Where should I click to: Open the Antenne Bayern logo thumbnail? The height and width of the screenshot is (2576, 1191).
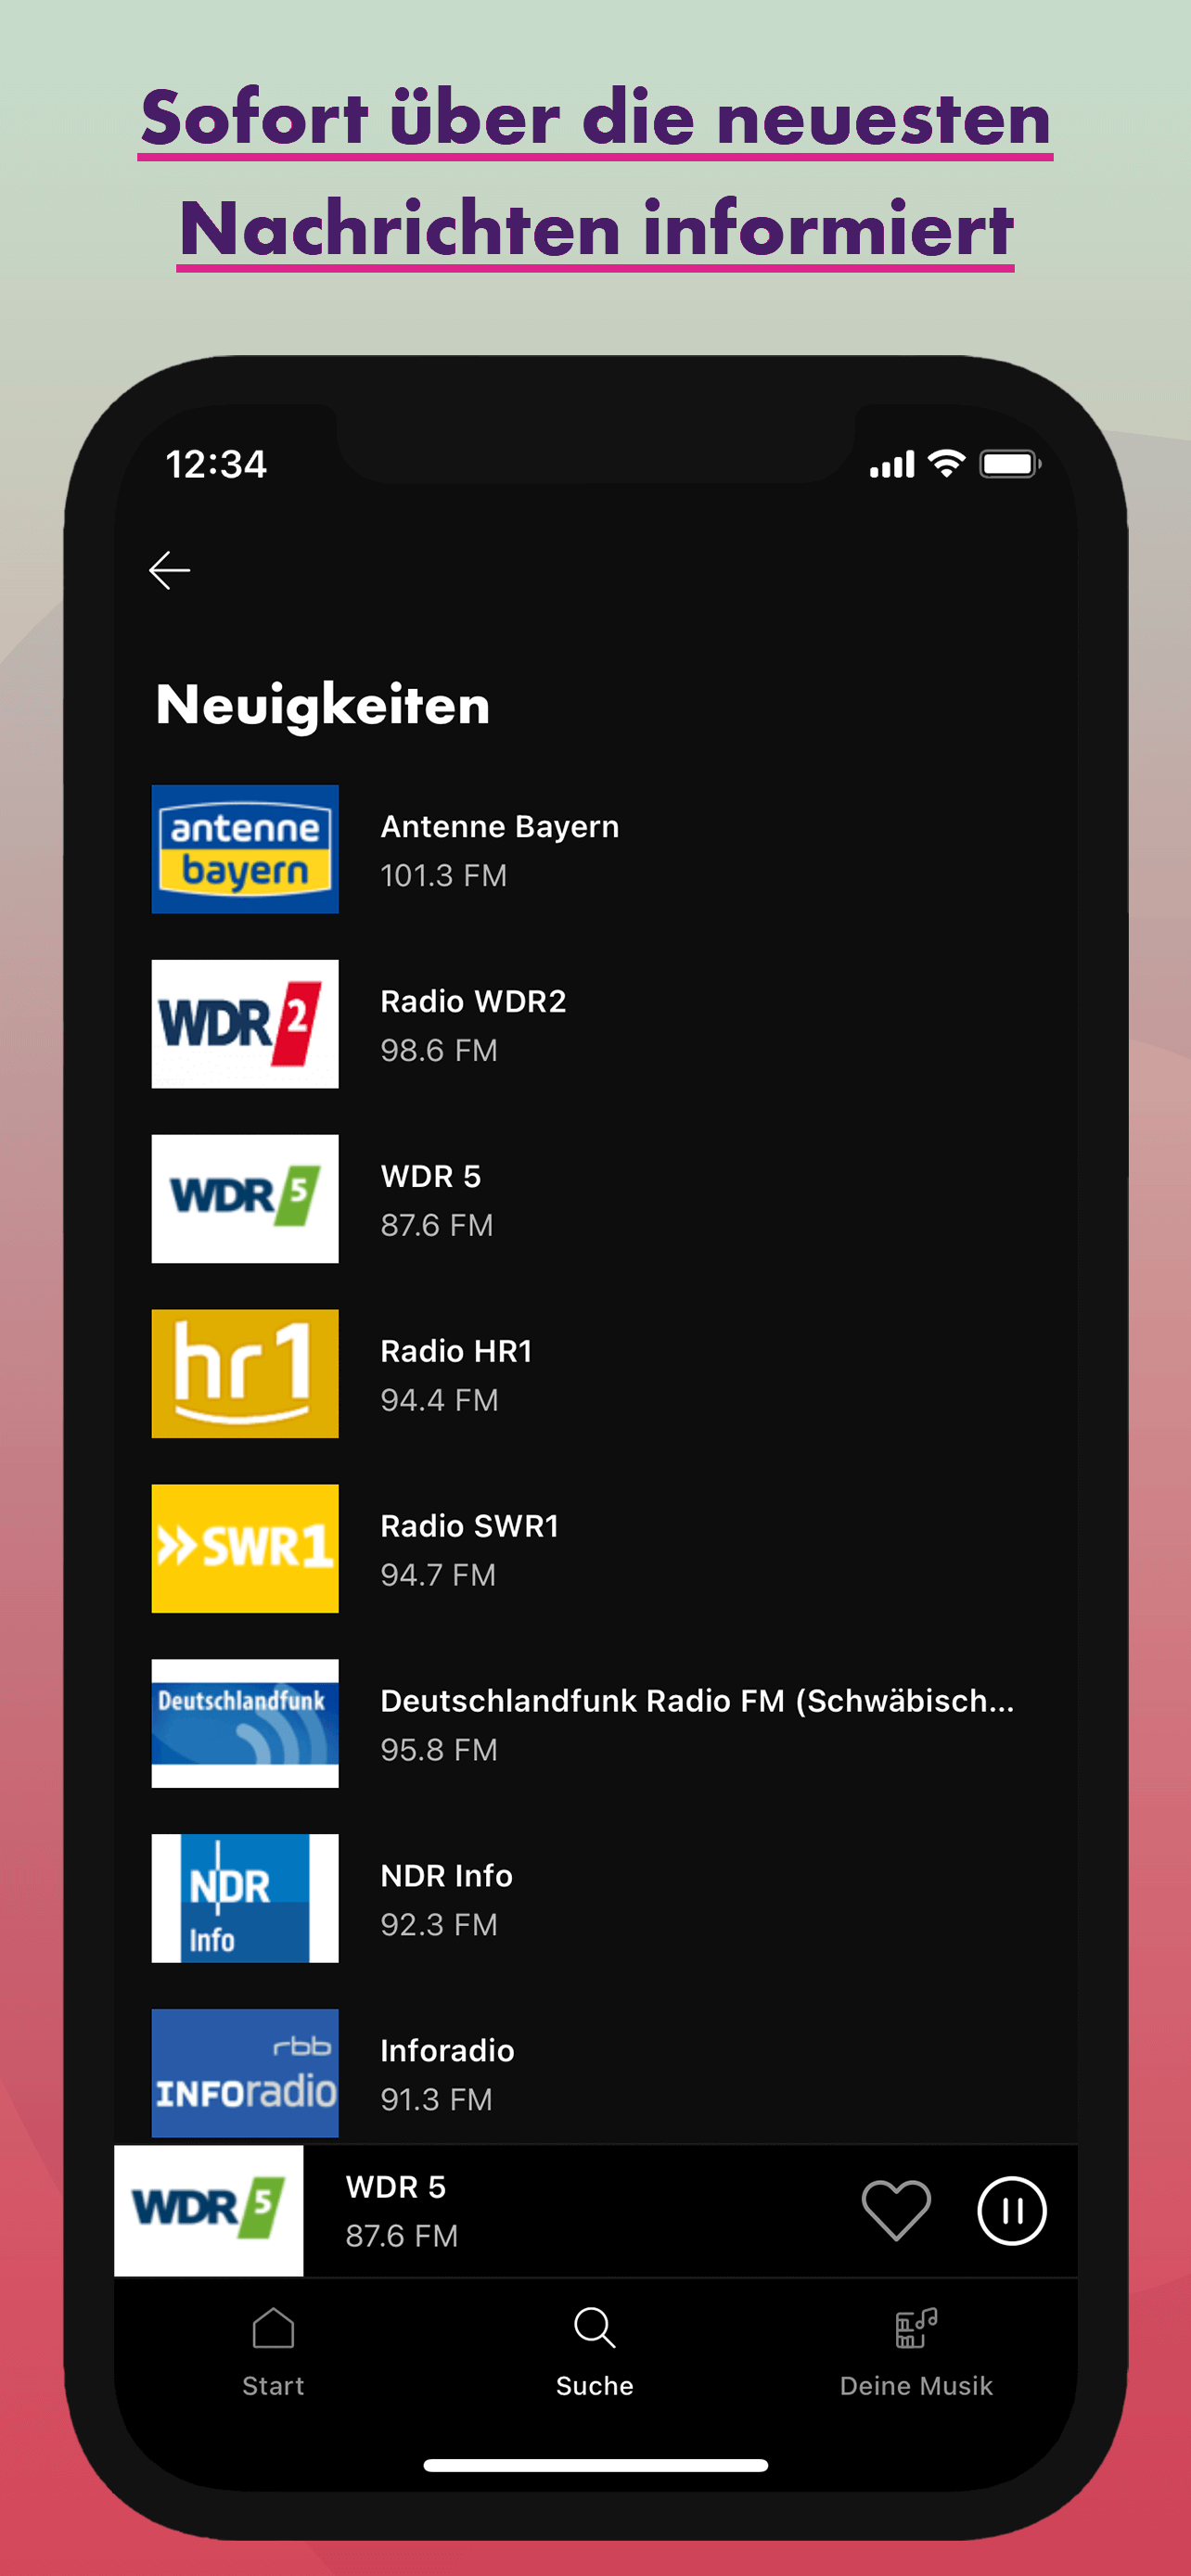245,849
